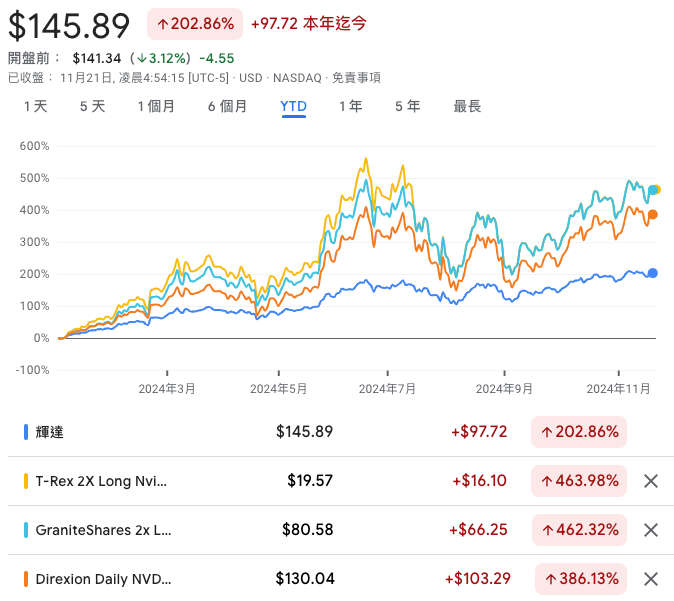Click the (↓3.12%) pre-market change
Viewport: 674px width, 601px height.
coord(160,58)
